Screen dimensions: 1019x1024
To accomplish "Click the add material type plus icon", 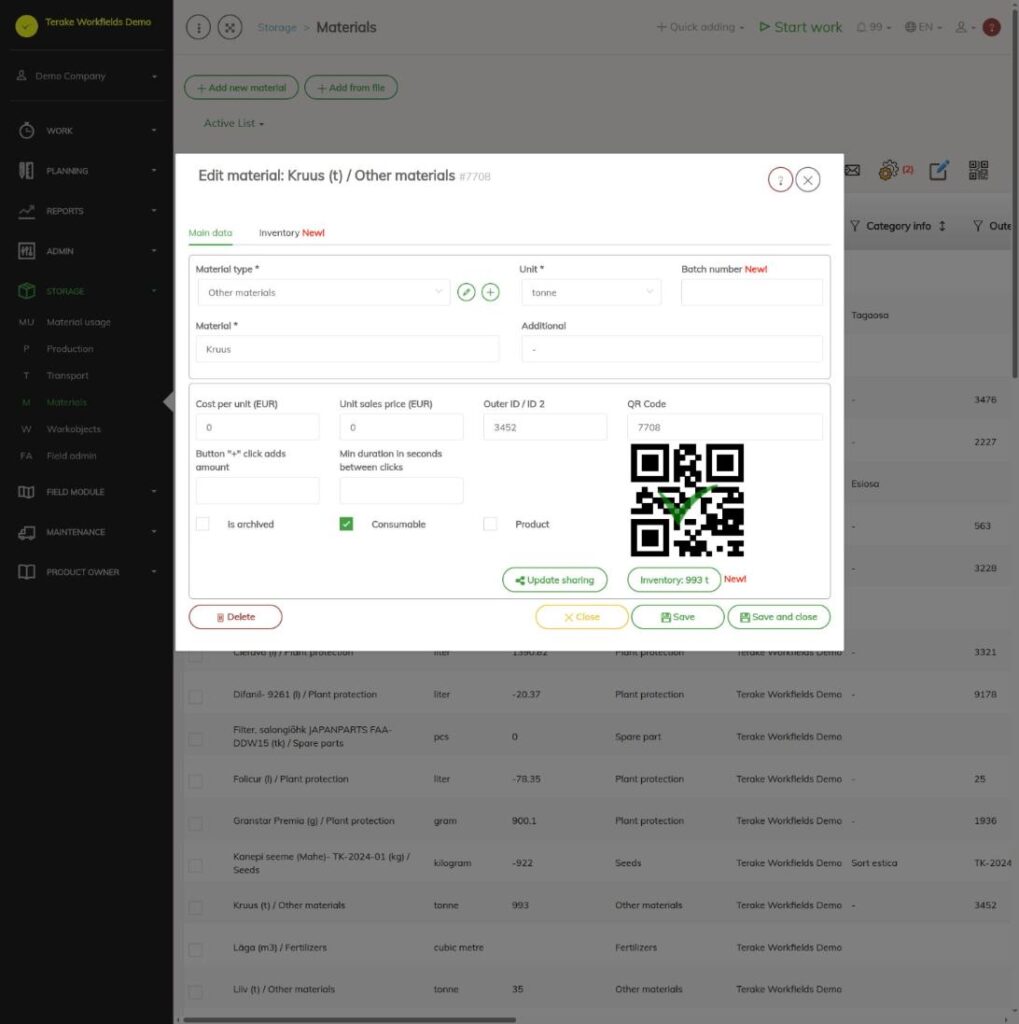I will click(x=491, y=292).
